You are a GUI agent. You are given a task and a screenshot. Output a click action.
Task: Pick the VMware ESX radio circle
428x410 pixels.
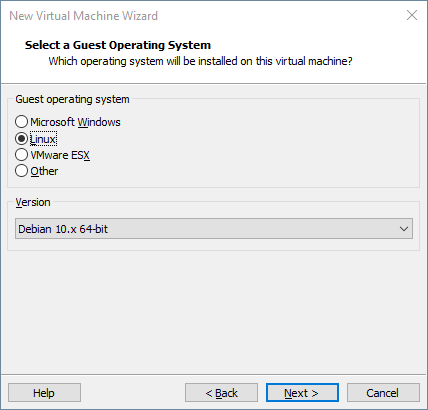21,155
